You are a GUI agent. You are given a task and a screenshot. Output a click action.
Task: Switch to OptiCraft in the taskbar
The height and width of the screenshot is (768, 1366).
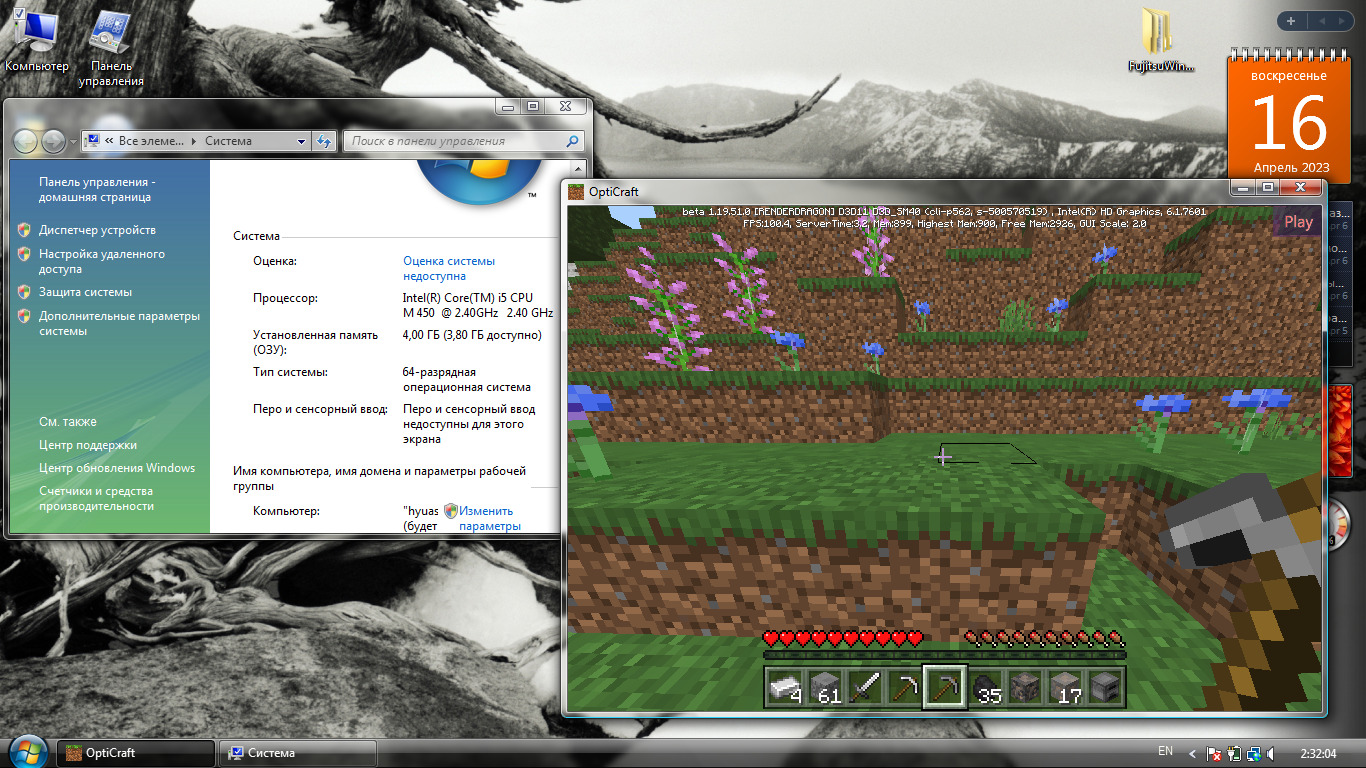(x=136, y=753)
